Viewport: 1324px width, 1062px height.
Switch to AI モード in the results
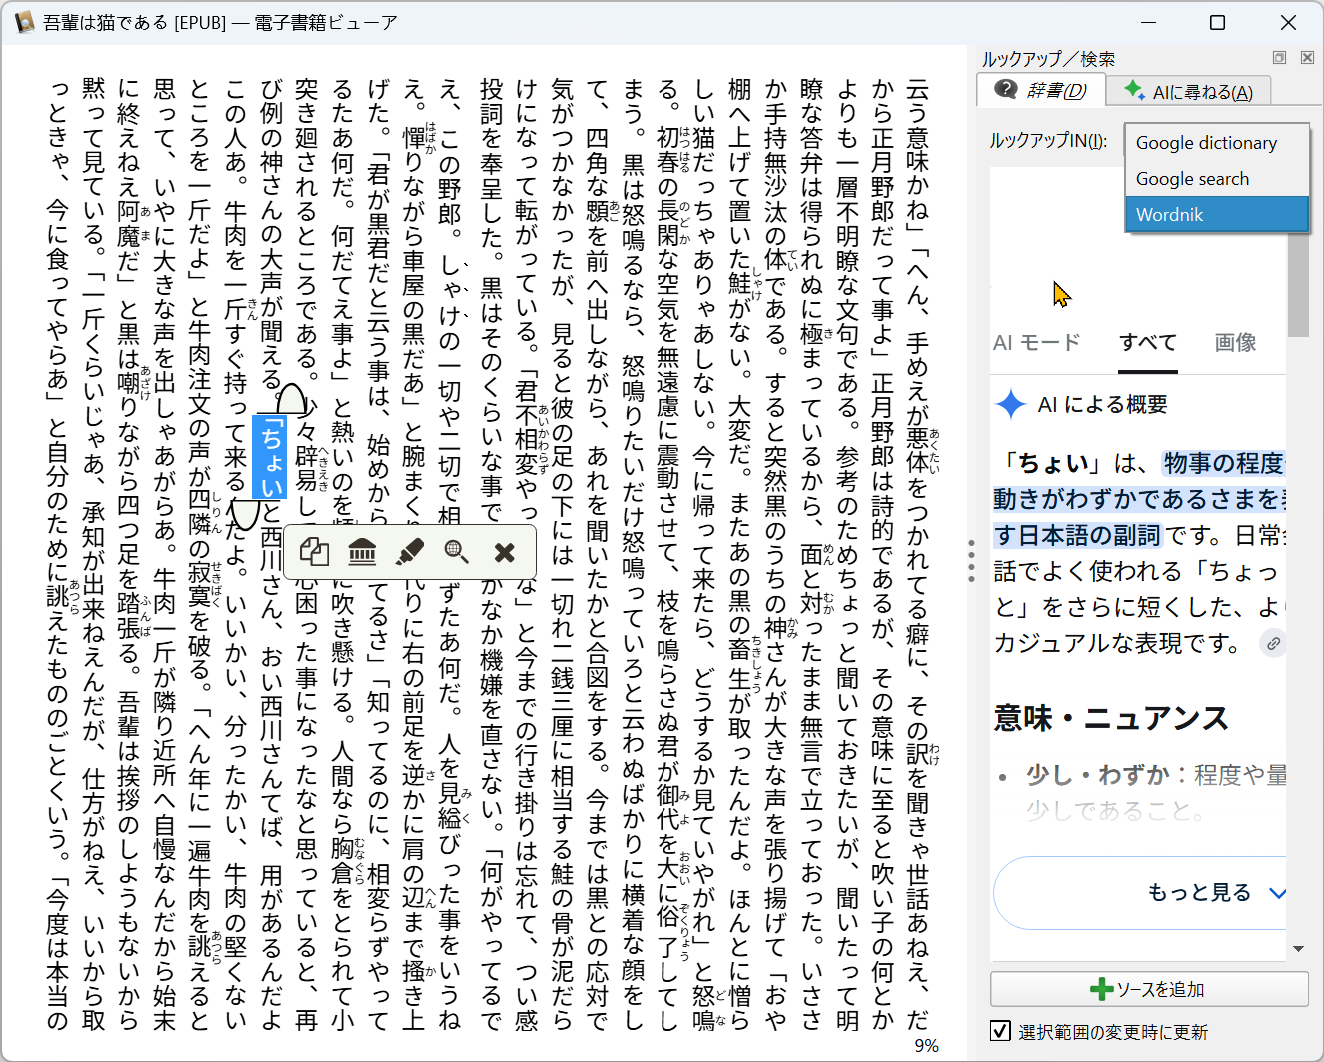(1037, 343)
